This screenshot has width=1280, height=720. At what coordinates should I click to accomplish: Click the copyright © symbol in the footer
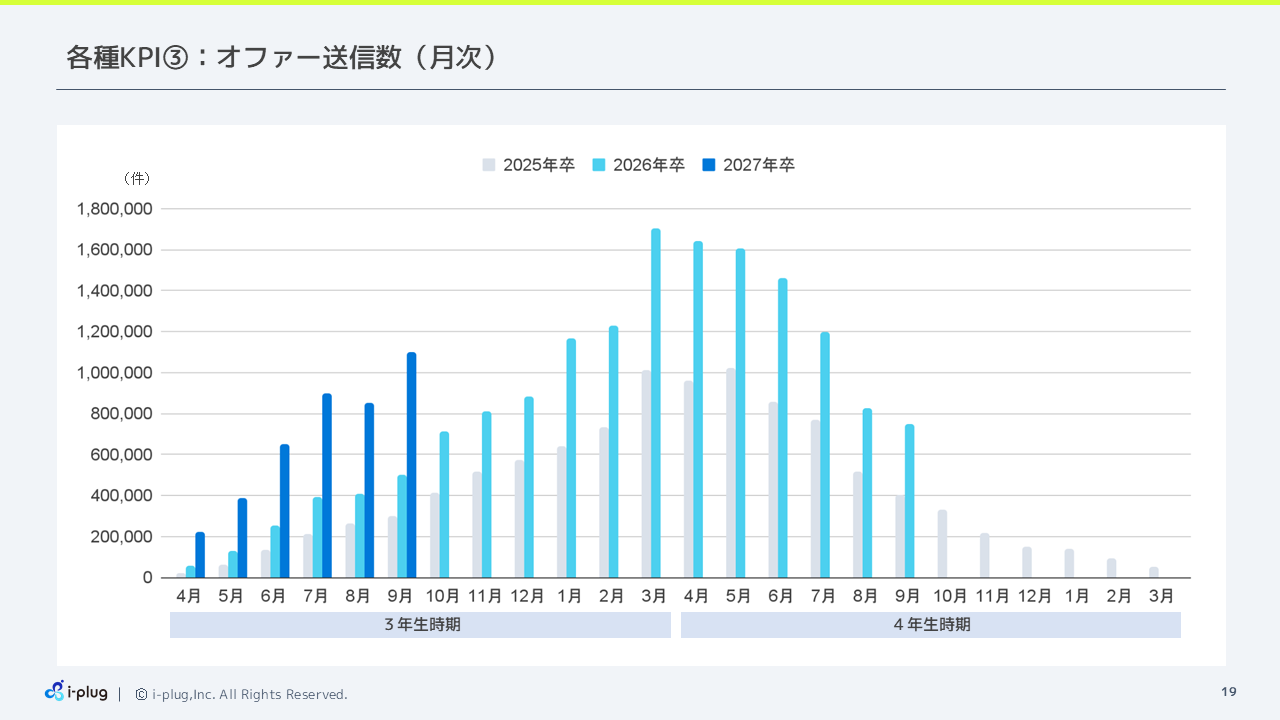click(139, 693)
